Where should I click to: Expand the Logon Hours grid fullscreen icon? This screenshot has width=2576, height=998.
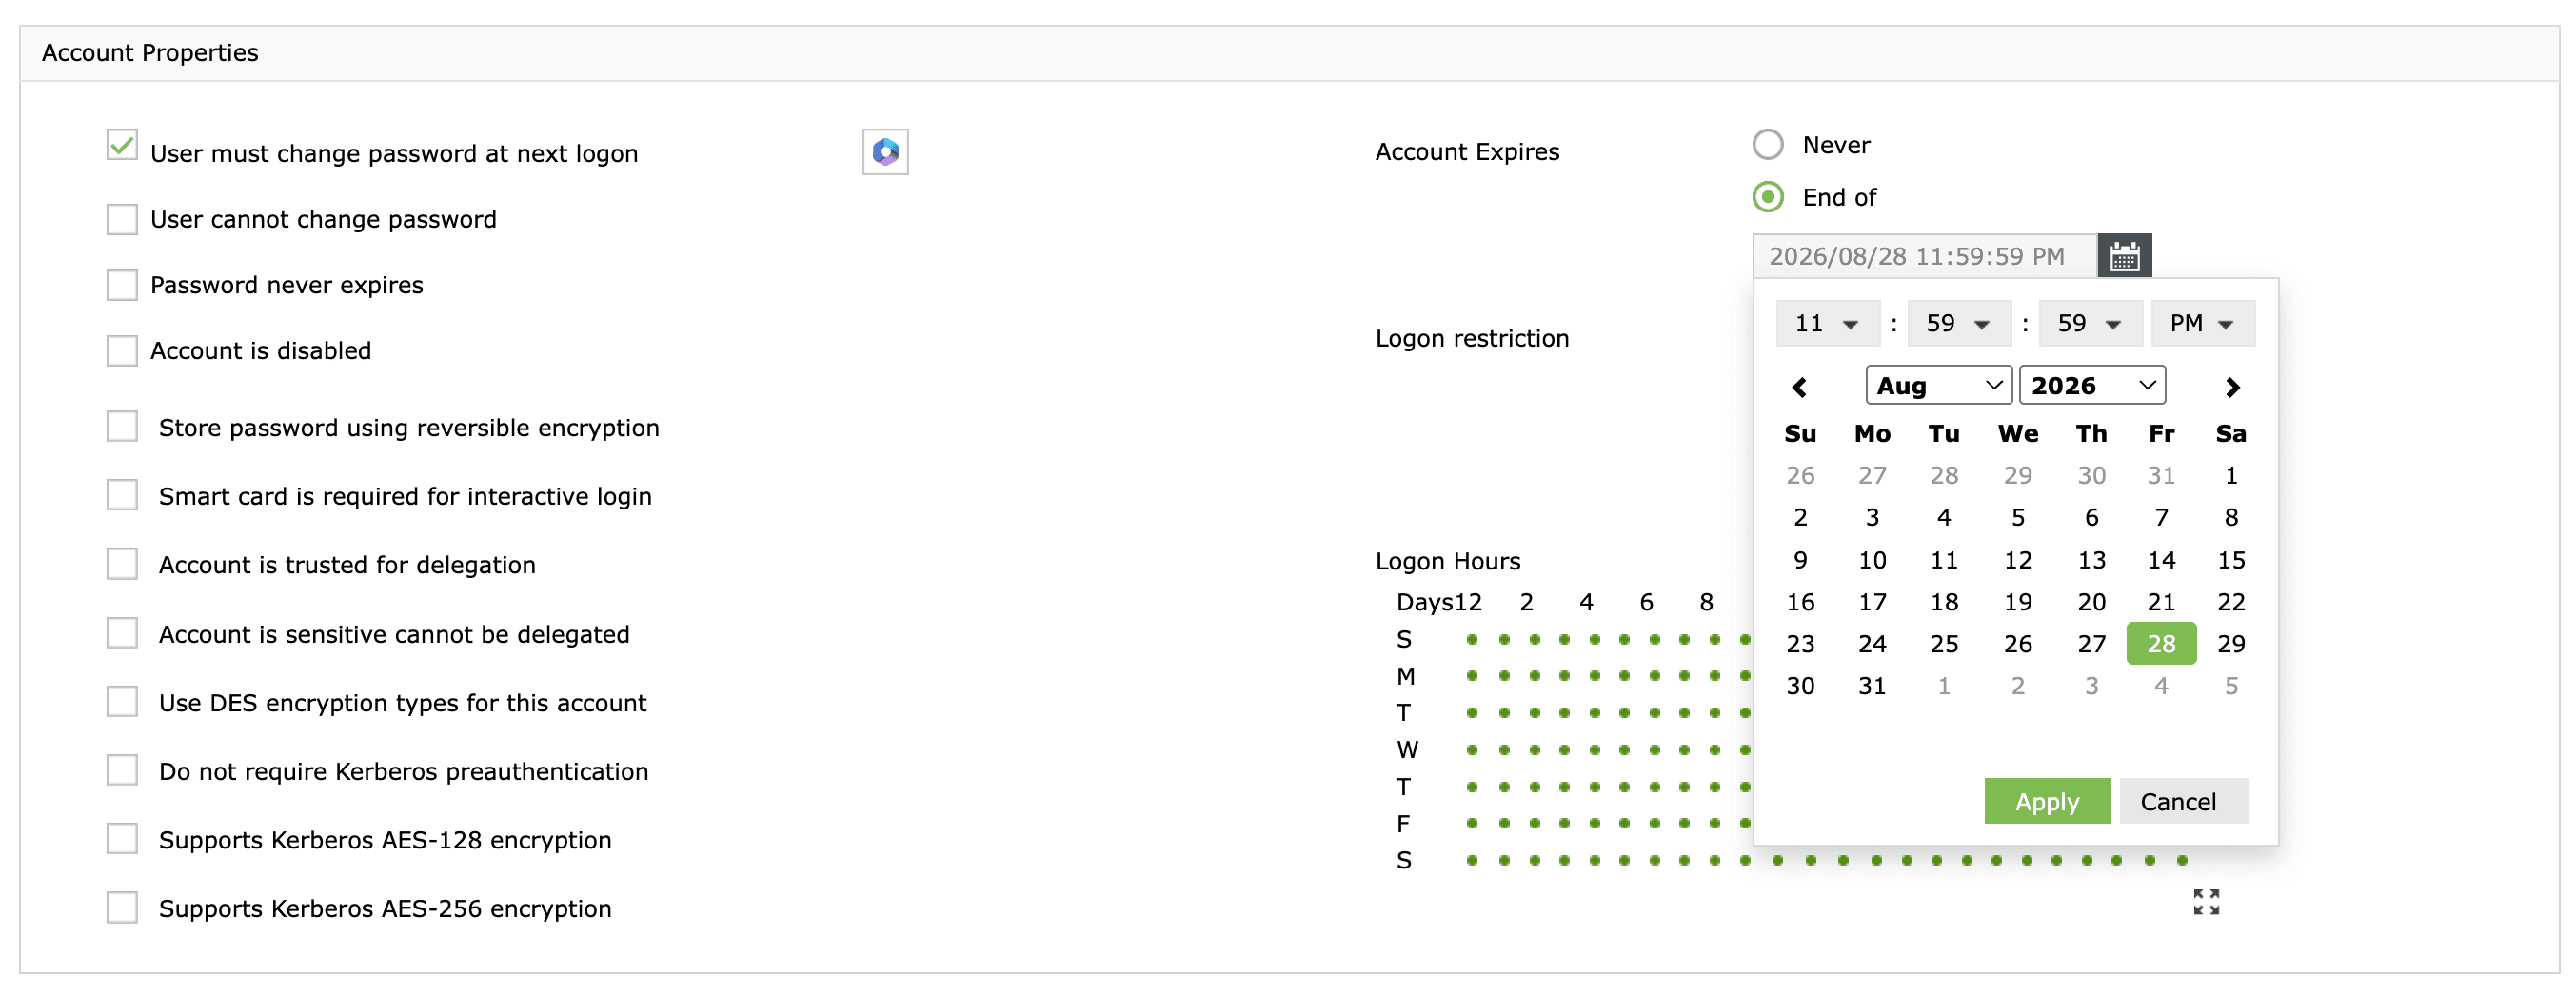pos(2206,902)
